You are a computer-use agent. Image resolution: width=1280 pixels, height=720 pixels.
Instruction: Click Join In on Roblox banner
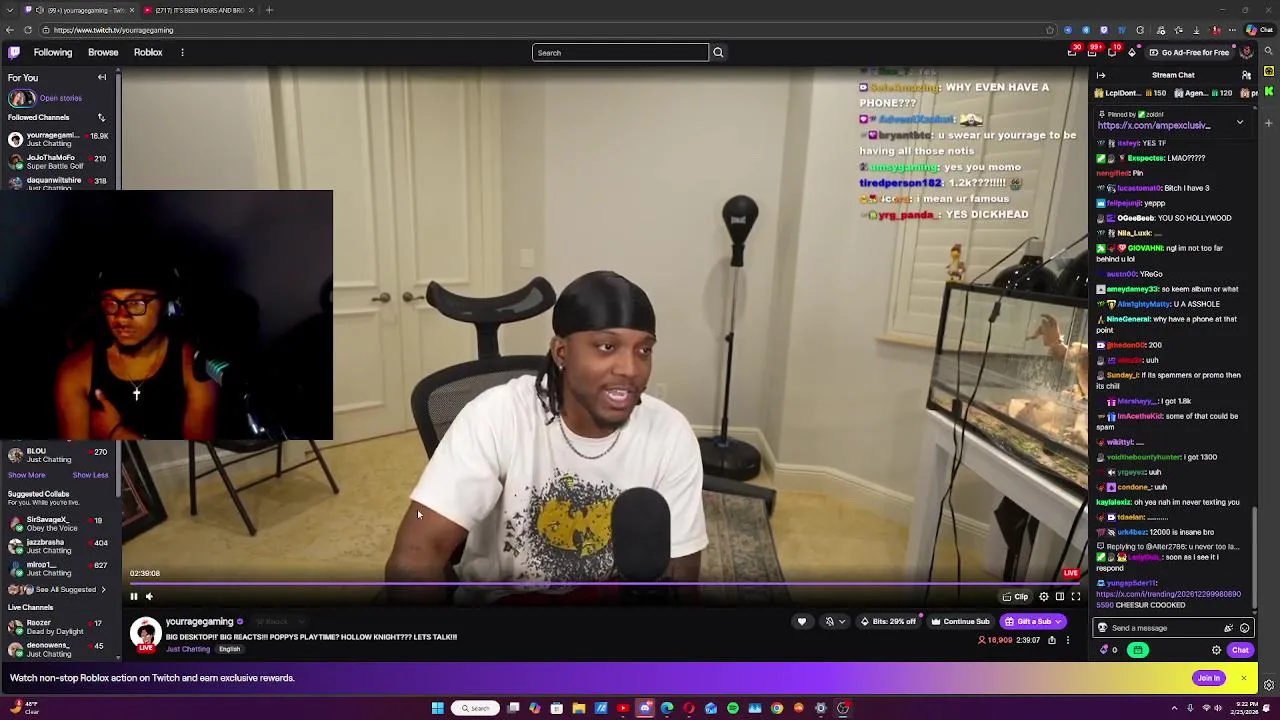click(x=1209, y=678)
